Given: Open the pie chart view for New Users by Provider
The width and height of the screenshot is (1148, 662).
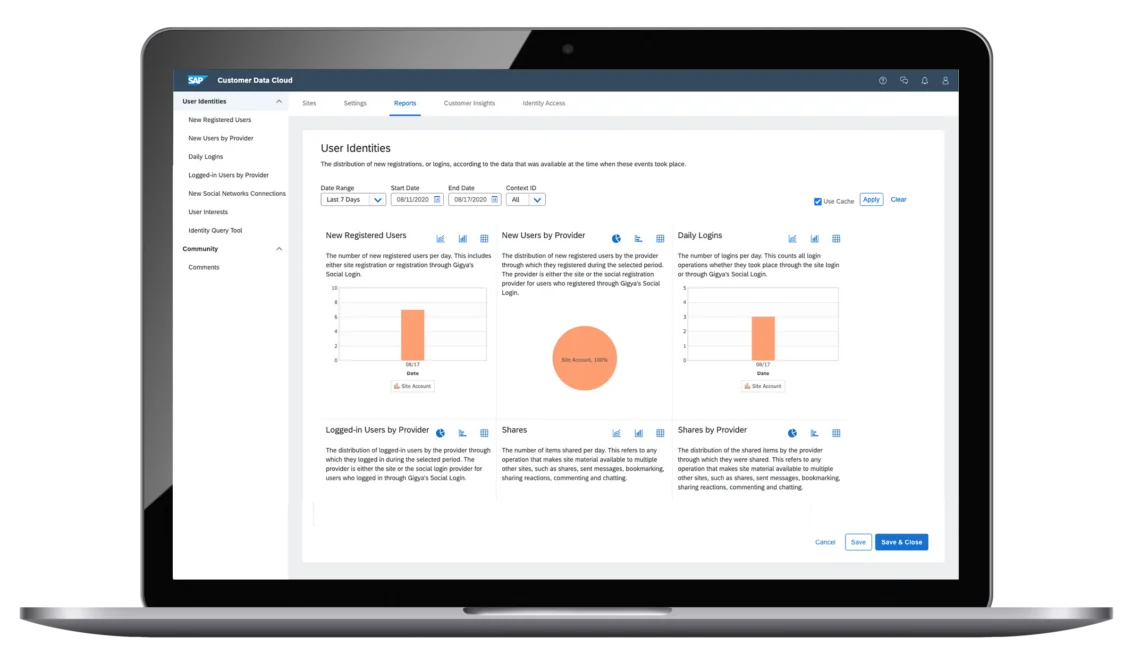Looking at the screenshot, I should coord(617,238).
